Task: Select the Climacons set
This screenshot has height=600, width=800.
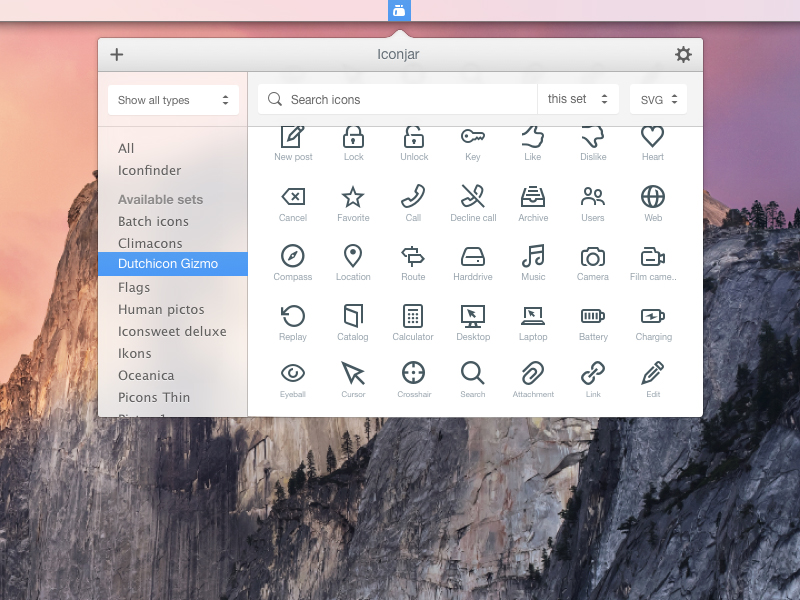Action: 150,243
